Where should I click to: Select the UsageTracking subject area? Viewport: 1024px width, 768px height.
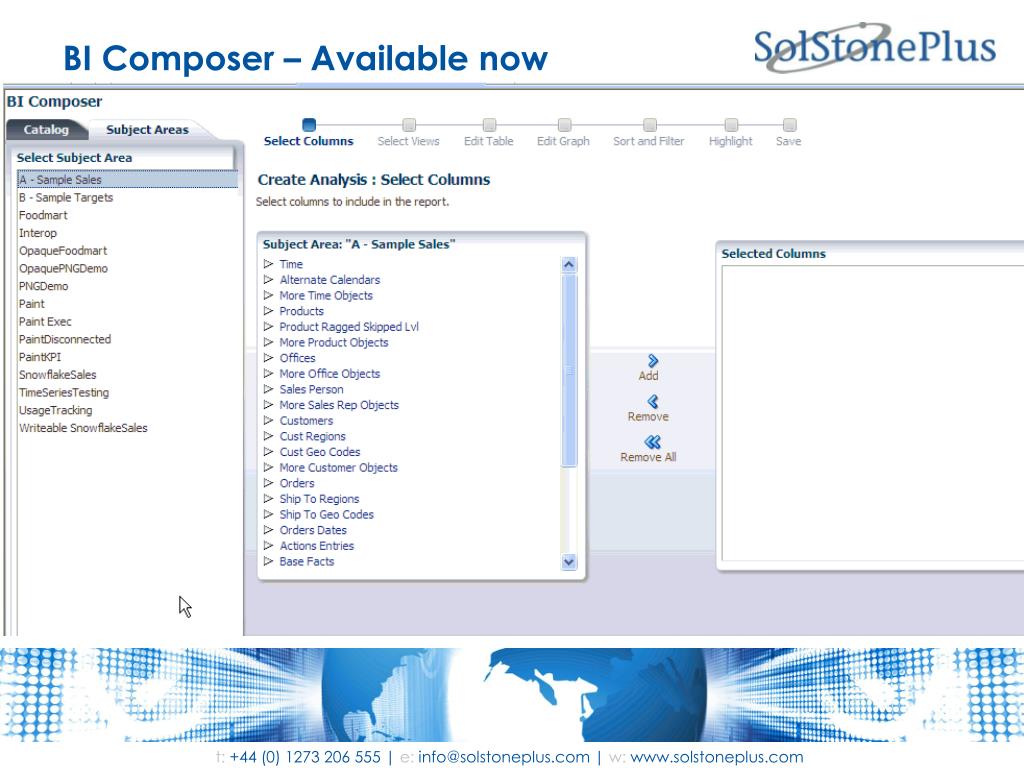pyautogui.click(x=56, y=410)
